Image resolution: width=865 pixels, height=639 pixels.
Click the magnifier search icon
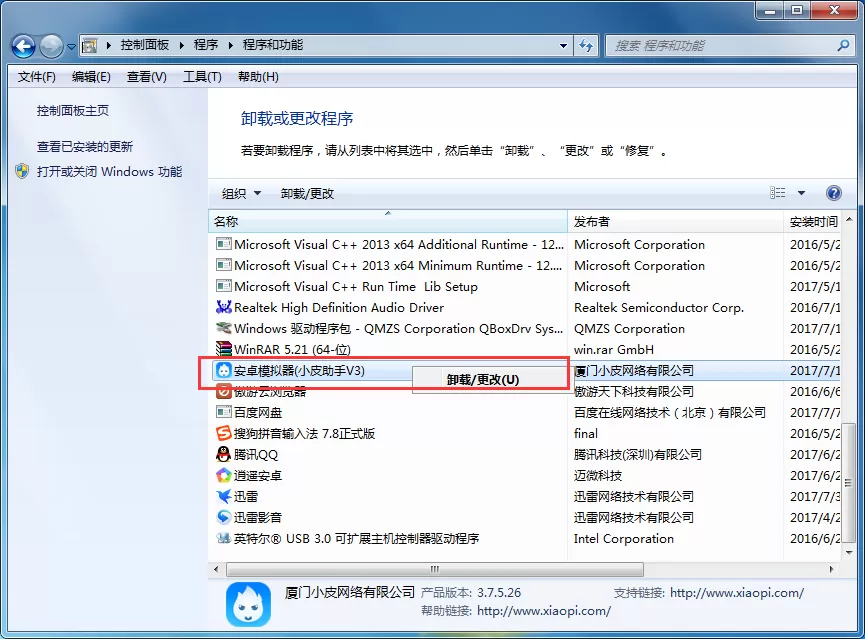point(843,45)
